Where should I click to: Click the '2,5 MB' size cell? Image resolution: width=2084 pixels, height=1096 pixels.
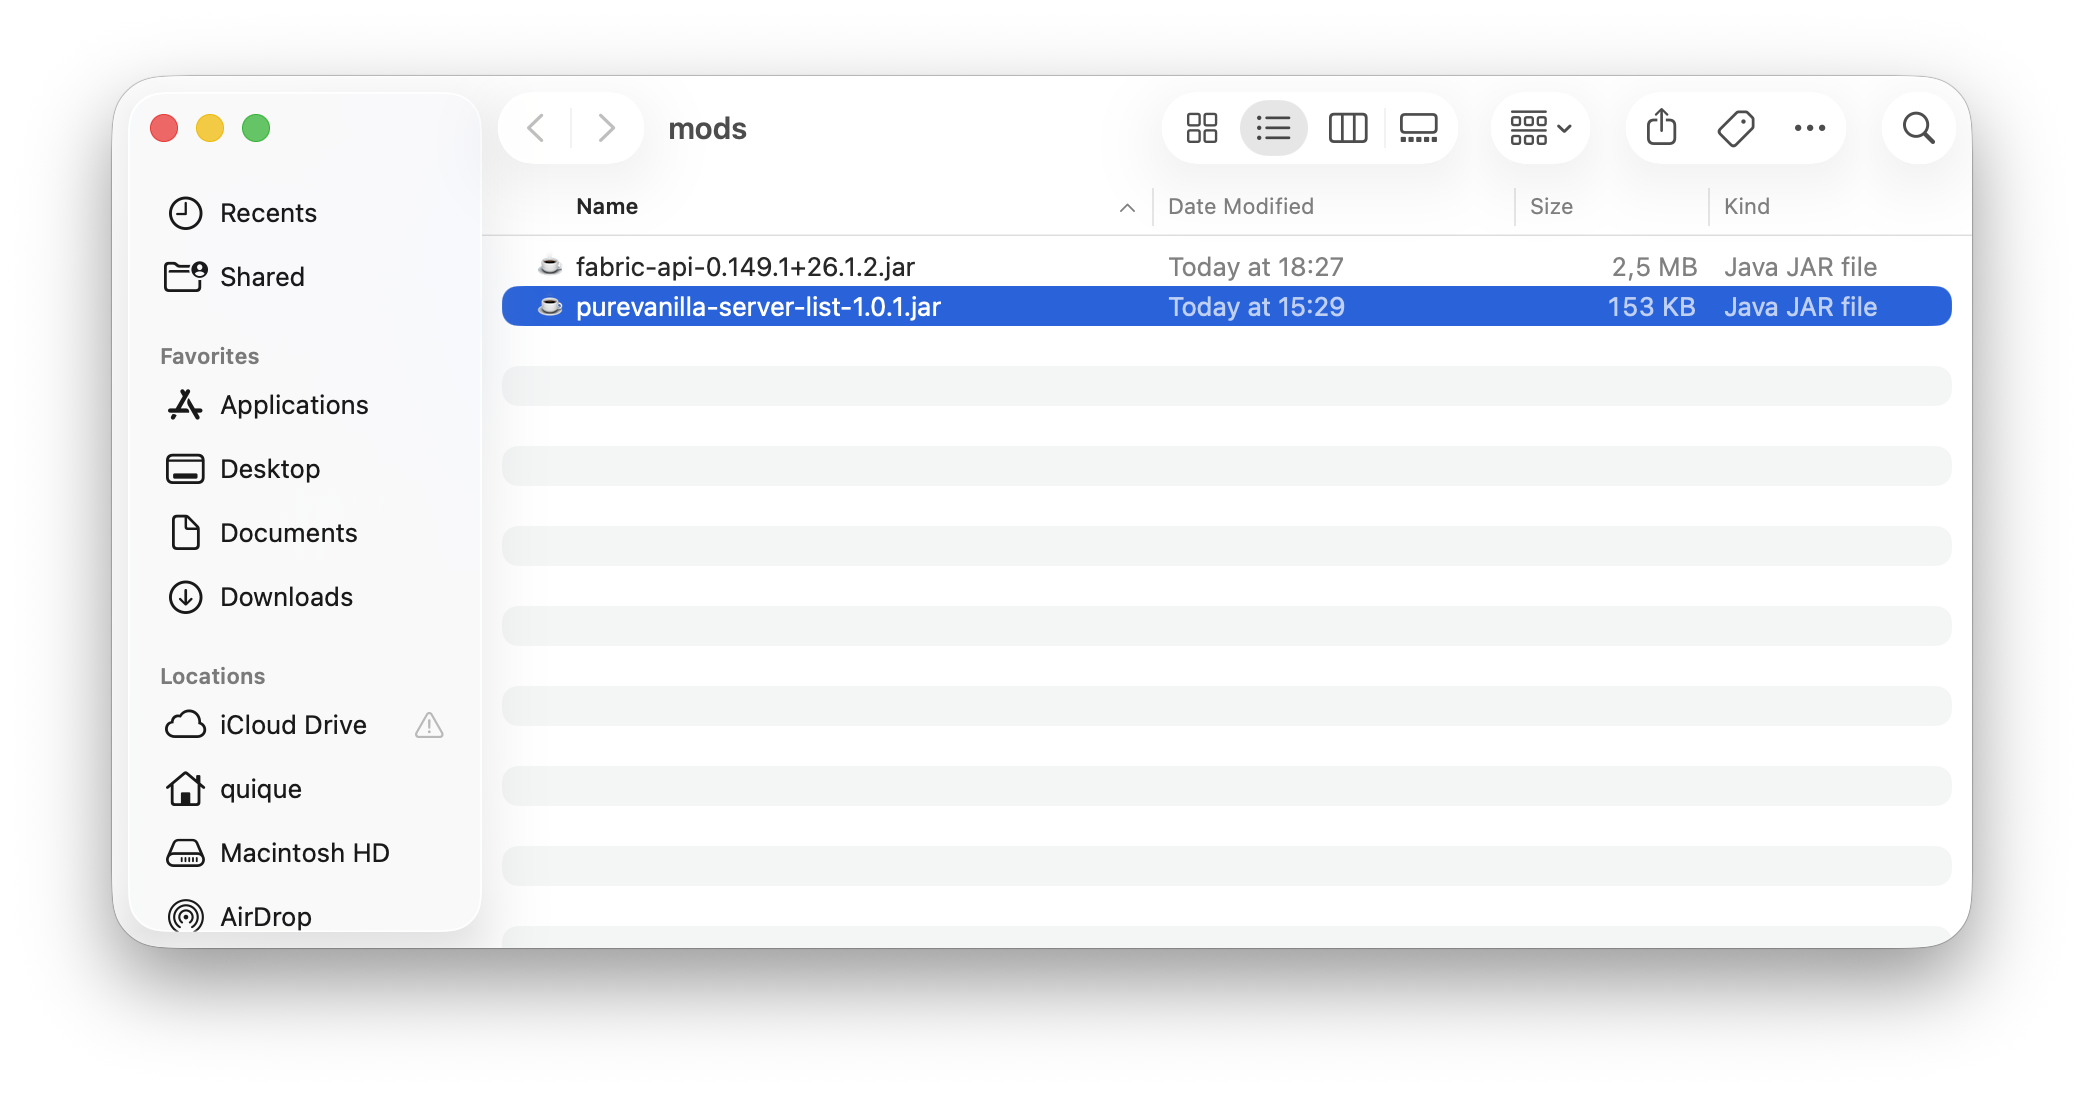pyautogui.click(x=1654, y=267)
